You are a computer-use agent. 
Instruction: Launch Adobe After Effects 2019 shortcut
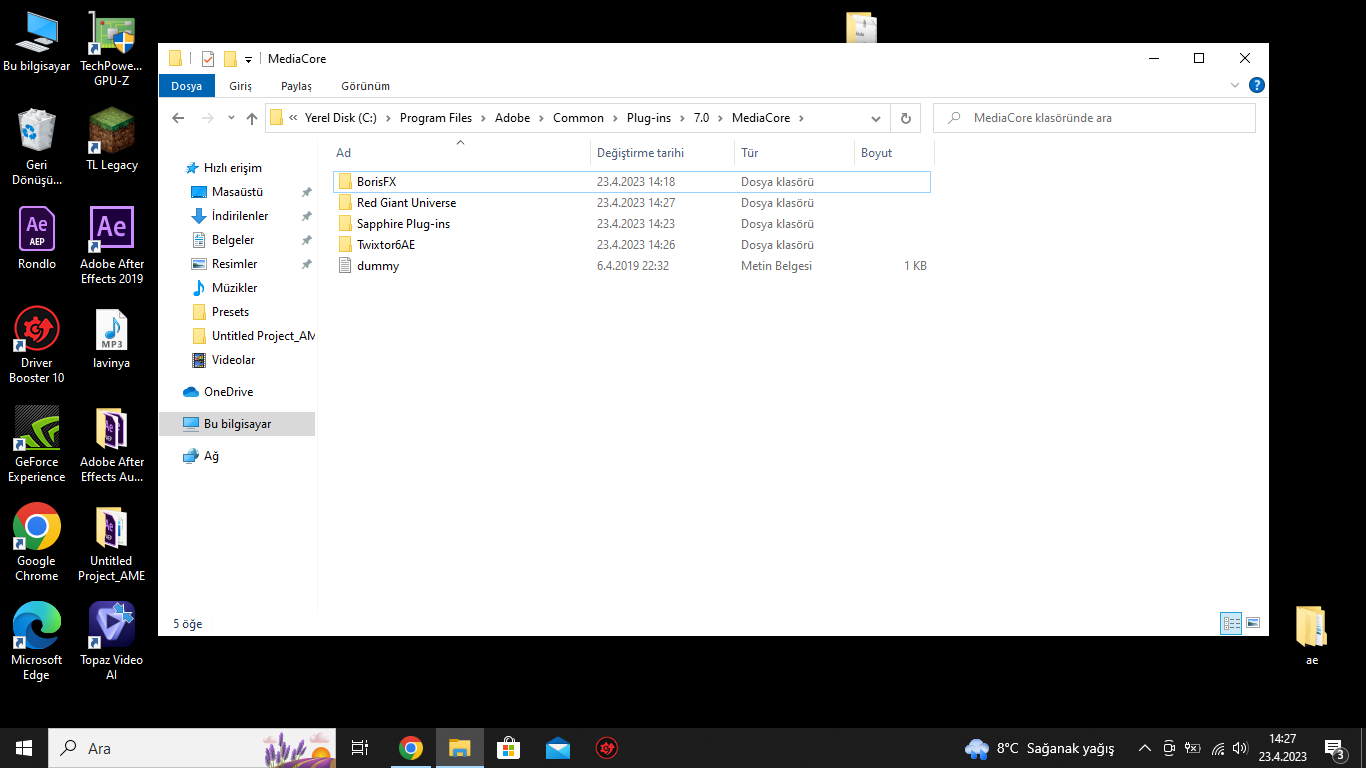point(111,245)
